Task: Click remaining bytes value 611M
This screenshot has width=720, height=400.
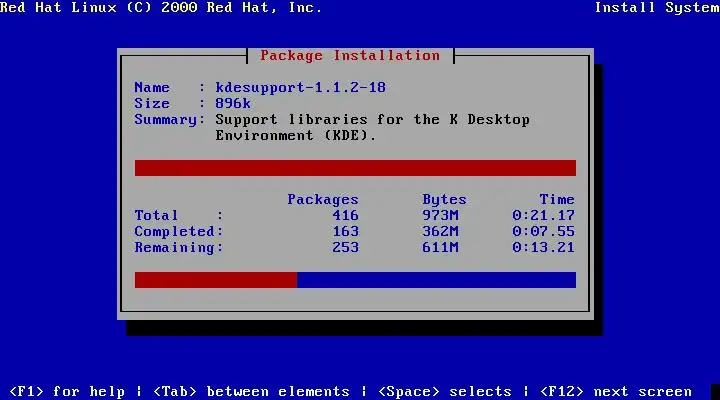Action: coord(440,248)
